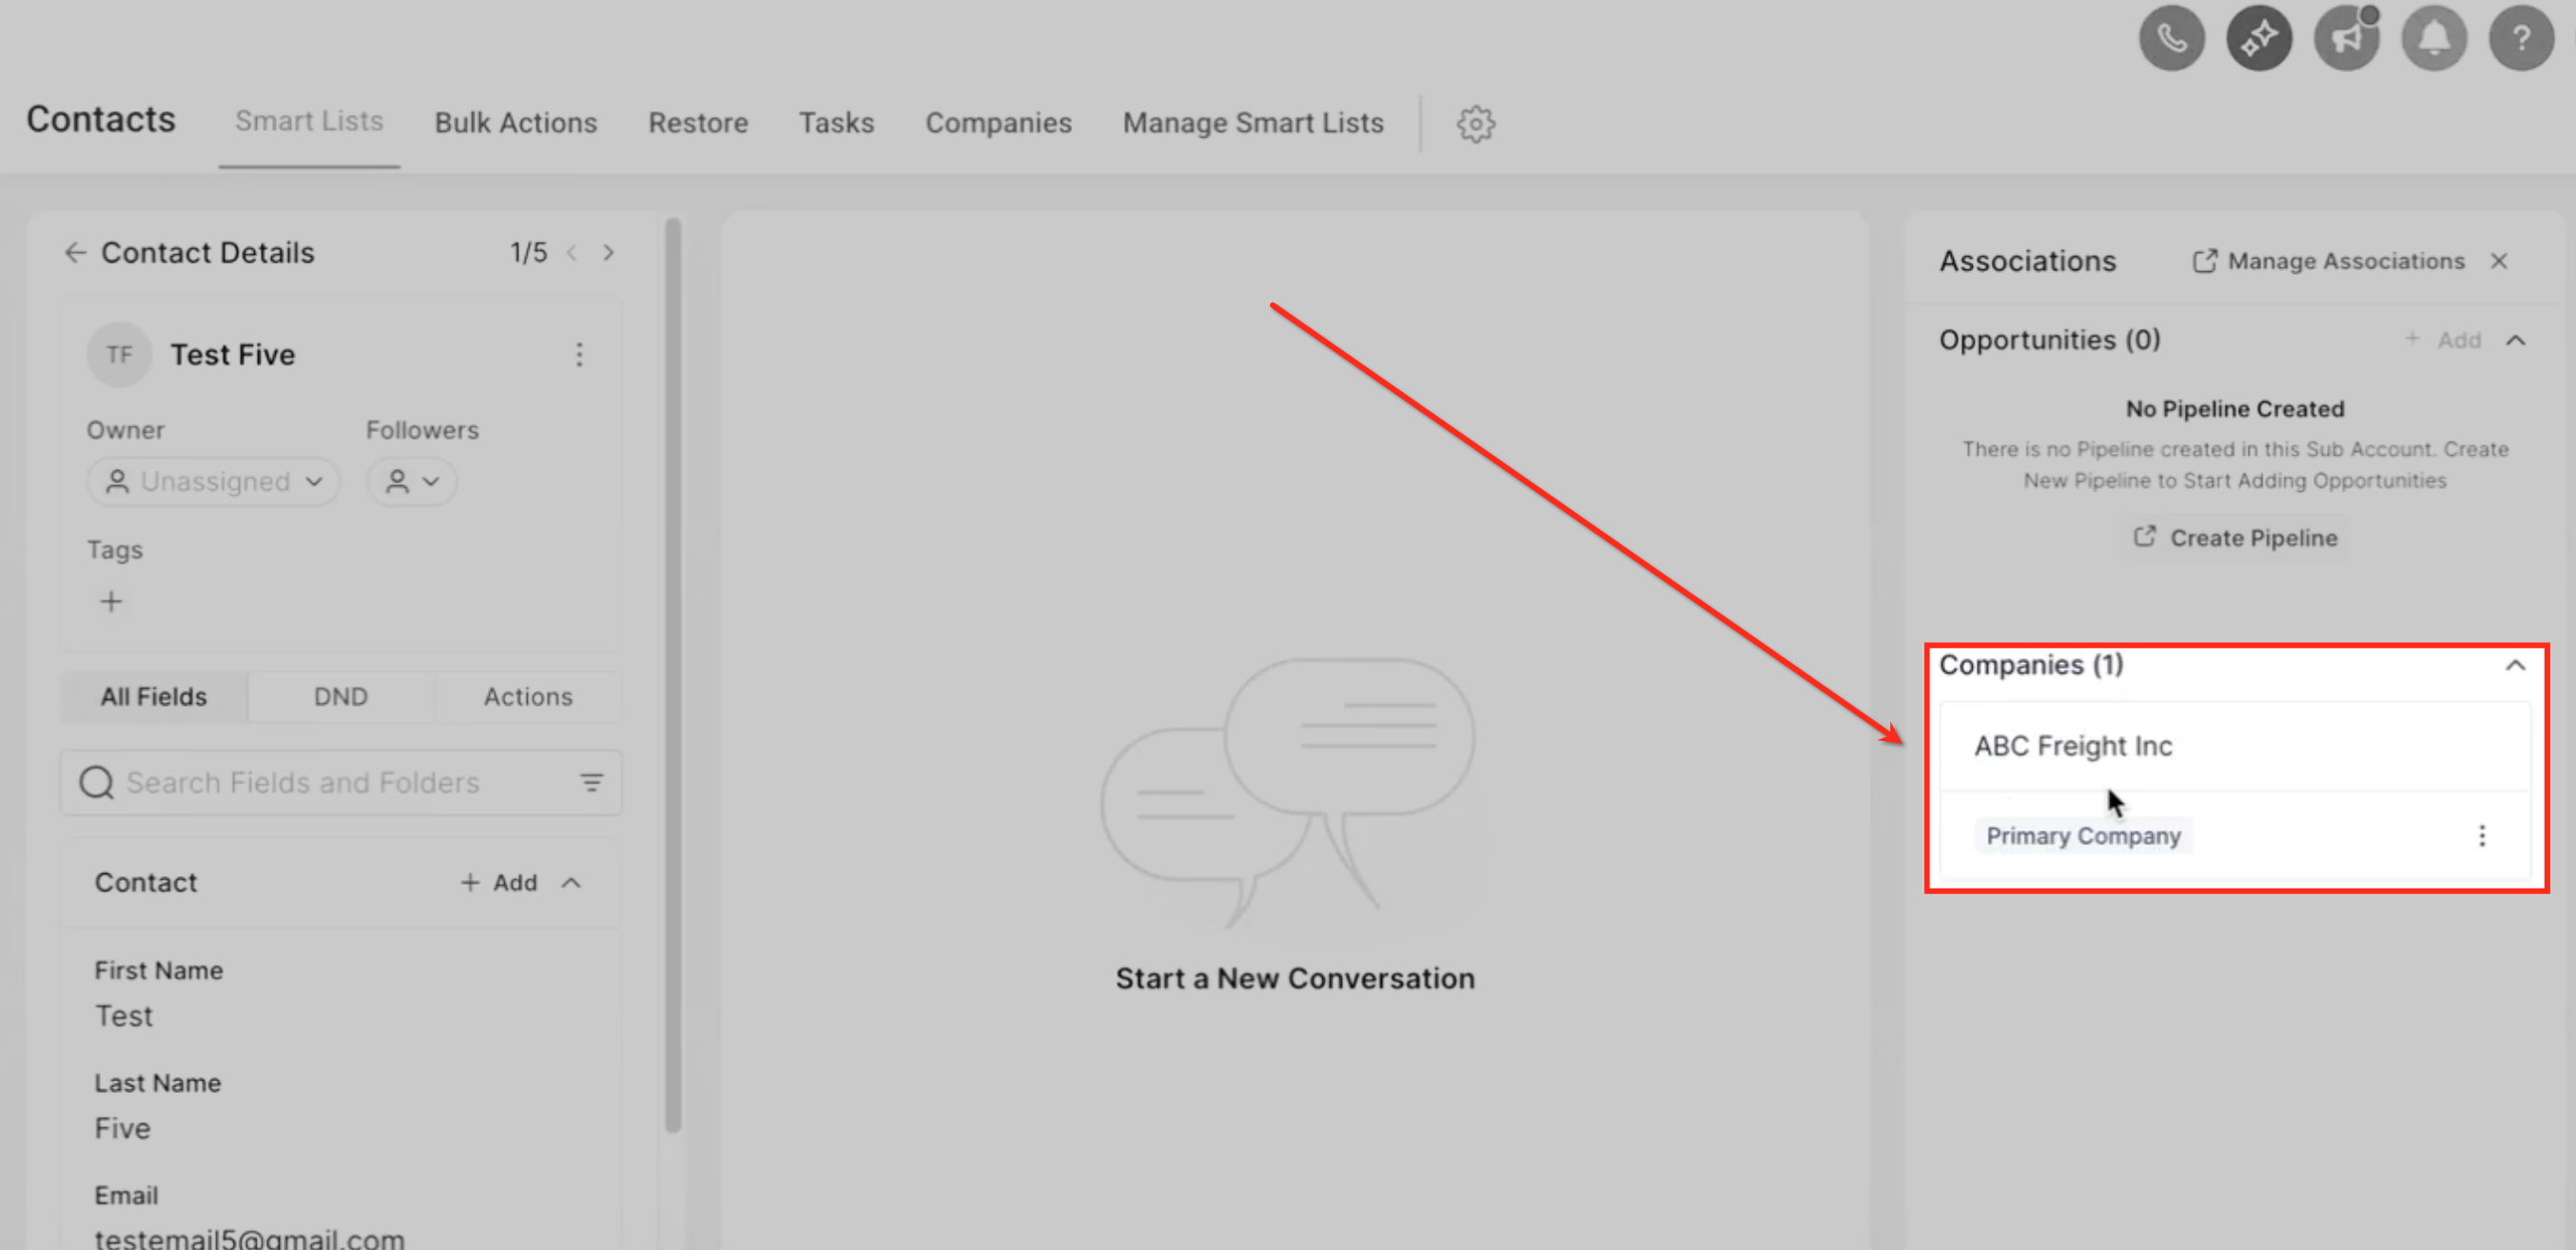Collapse the Companies (1) section
Screen dimensions: 2576x1250
coord(2515,666)
